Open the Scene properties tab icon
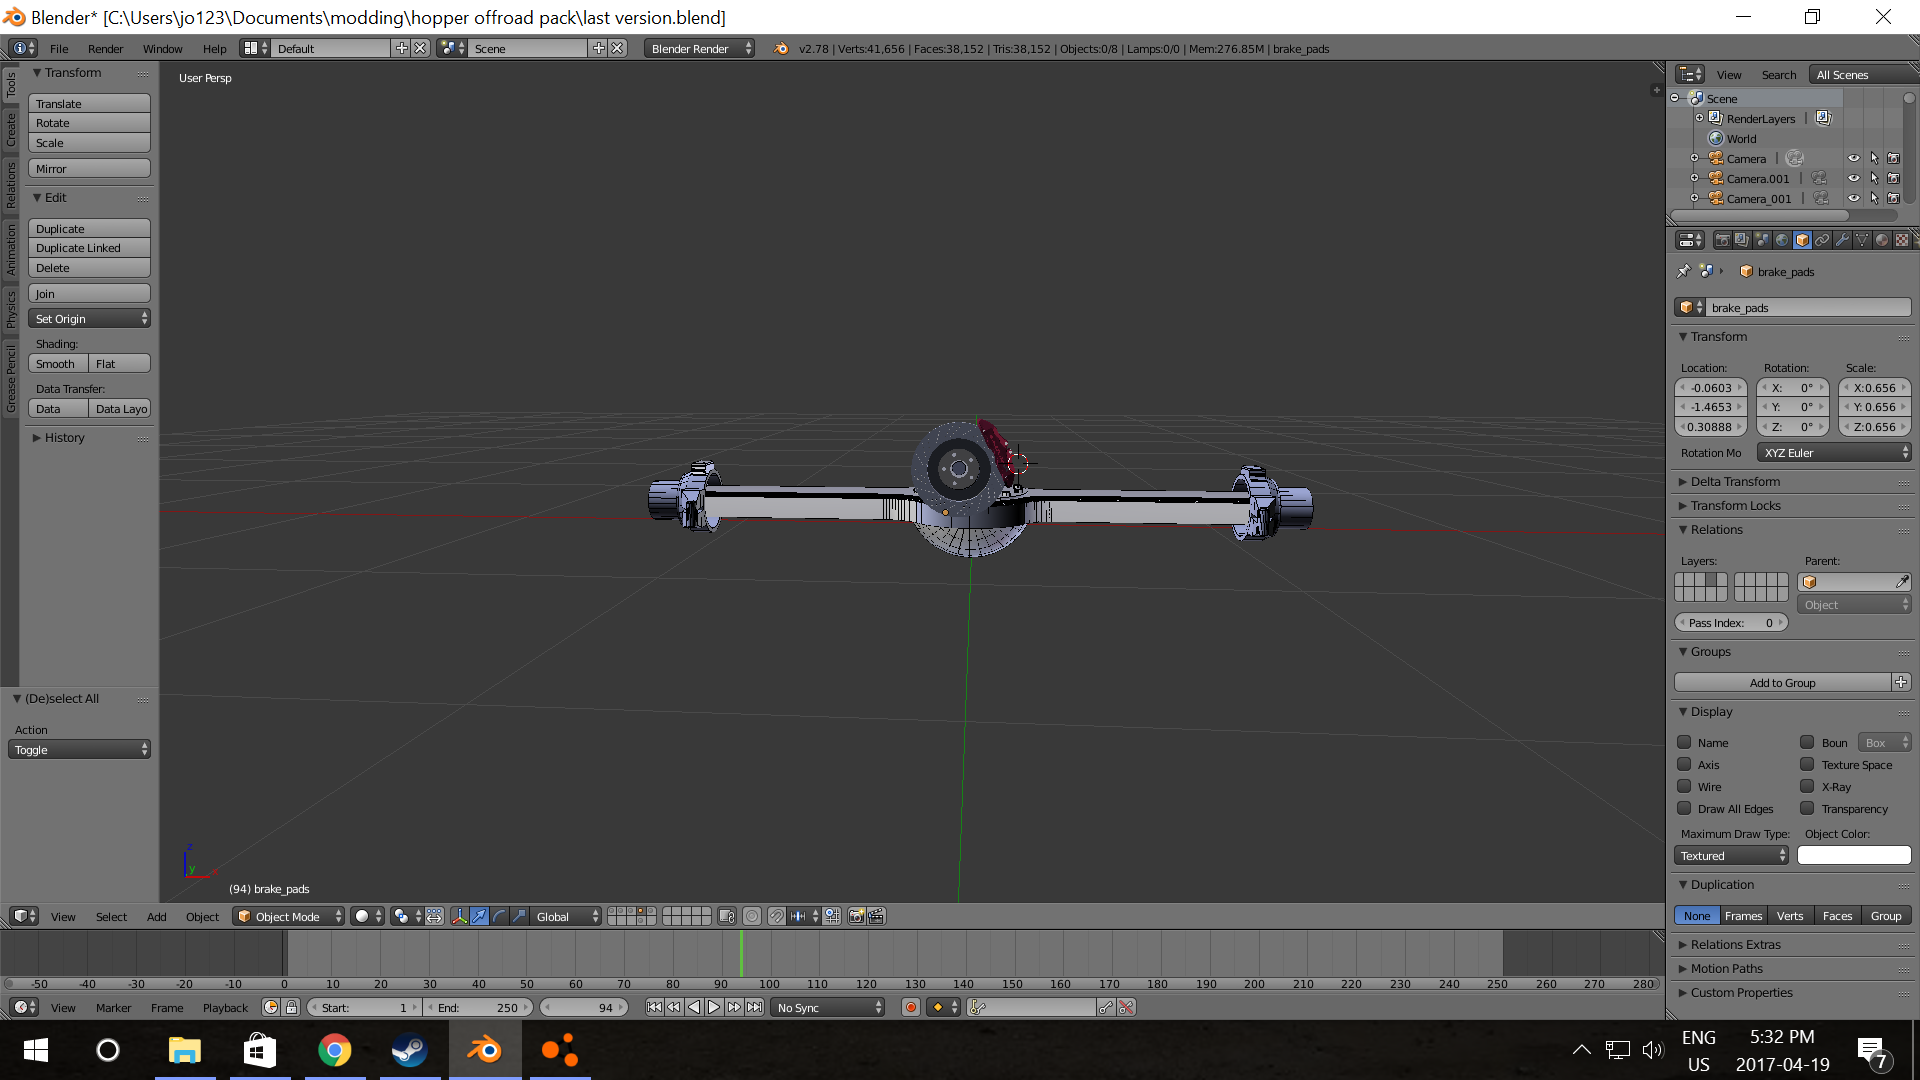The height and width of the screenshot is (1080, 1920). click(1762, 240)
